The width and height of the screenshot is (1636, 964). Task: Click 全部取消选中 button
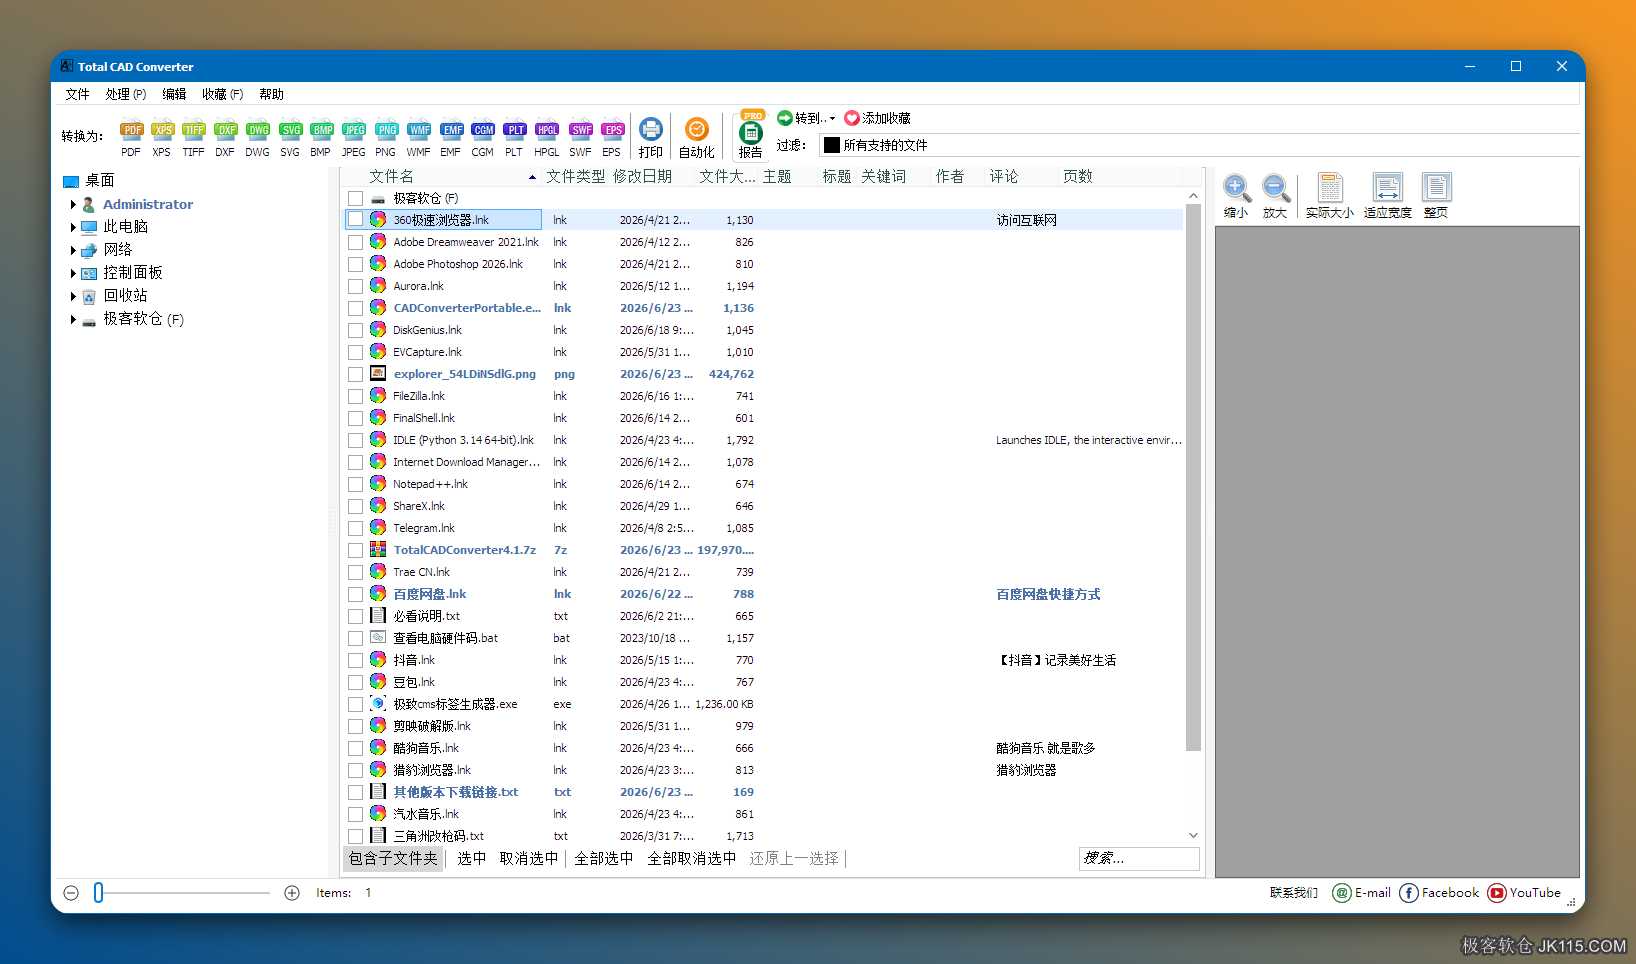tap(691, 858)
